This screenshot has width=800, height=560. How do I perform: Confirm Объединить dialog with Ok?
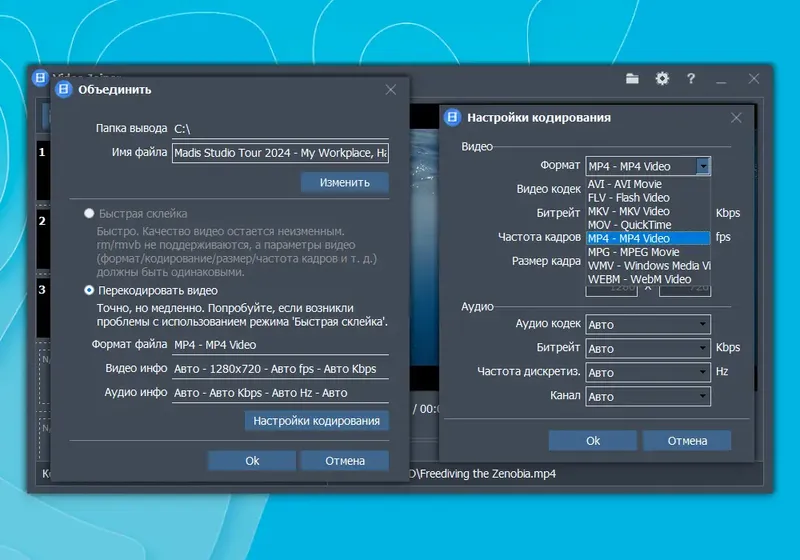click(252, 461)
